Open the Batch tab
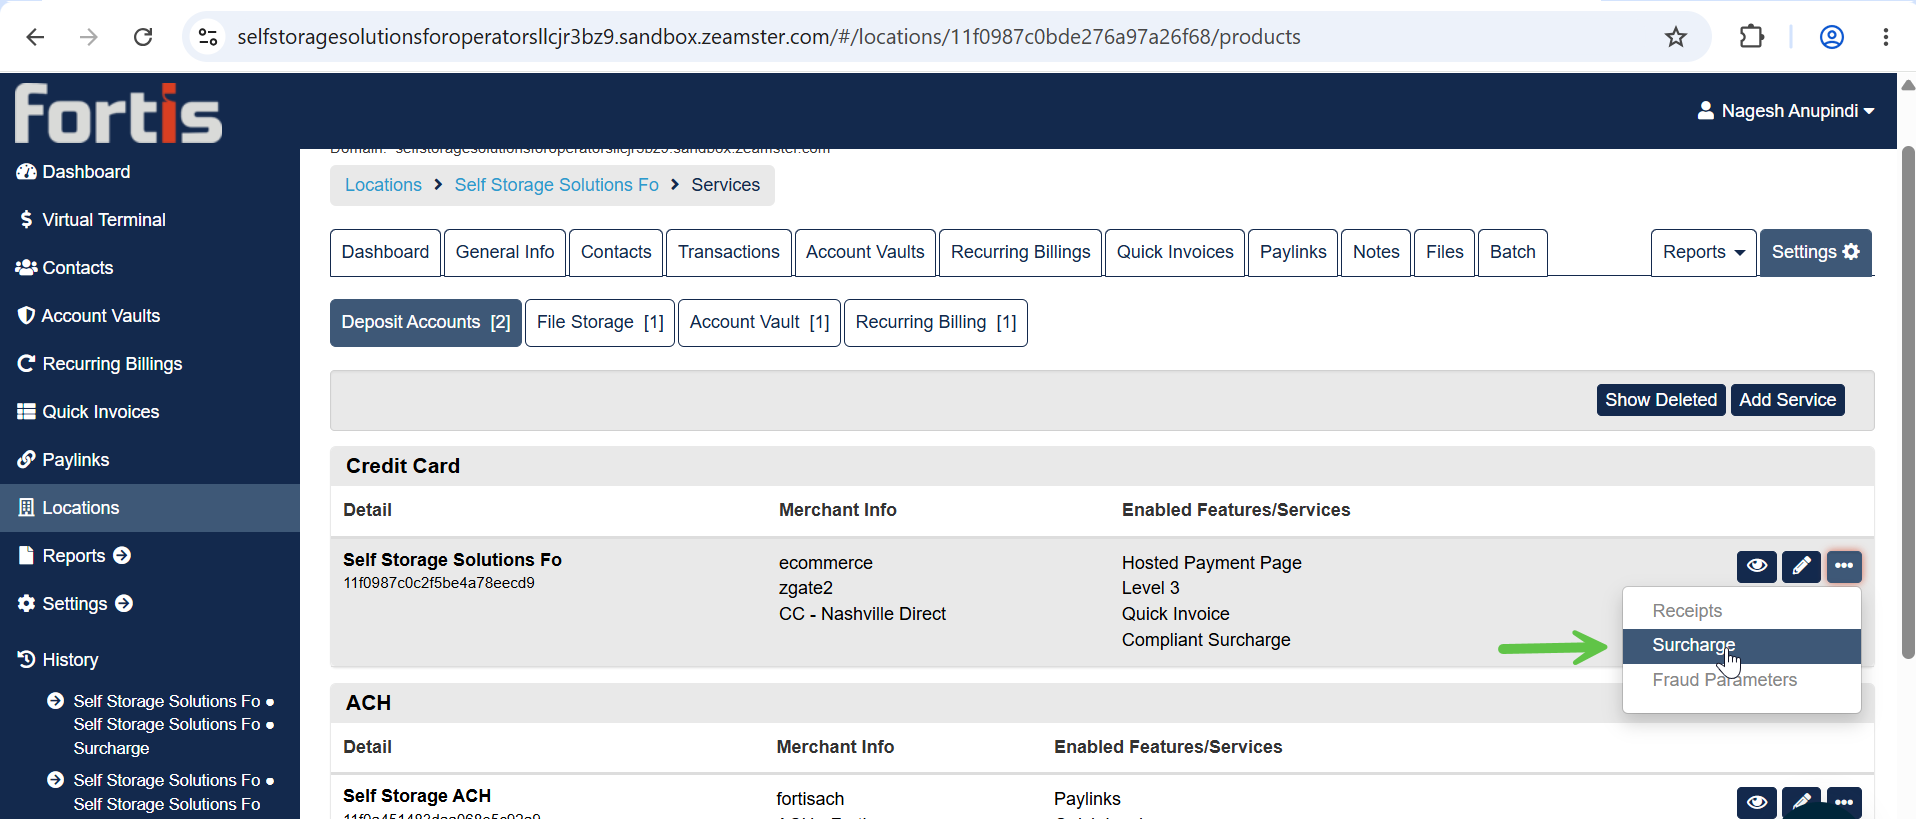This screenshot has height=819, width=1916. point(1513,252)
